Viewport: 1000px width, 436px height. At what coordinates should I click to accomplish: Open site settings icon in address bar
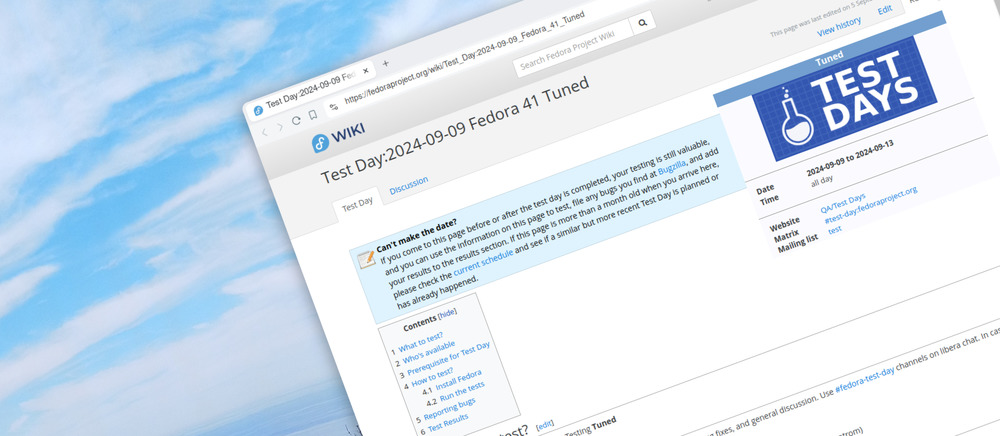333,107
